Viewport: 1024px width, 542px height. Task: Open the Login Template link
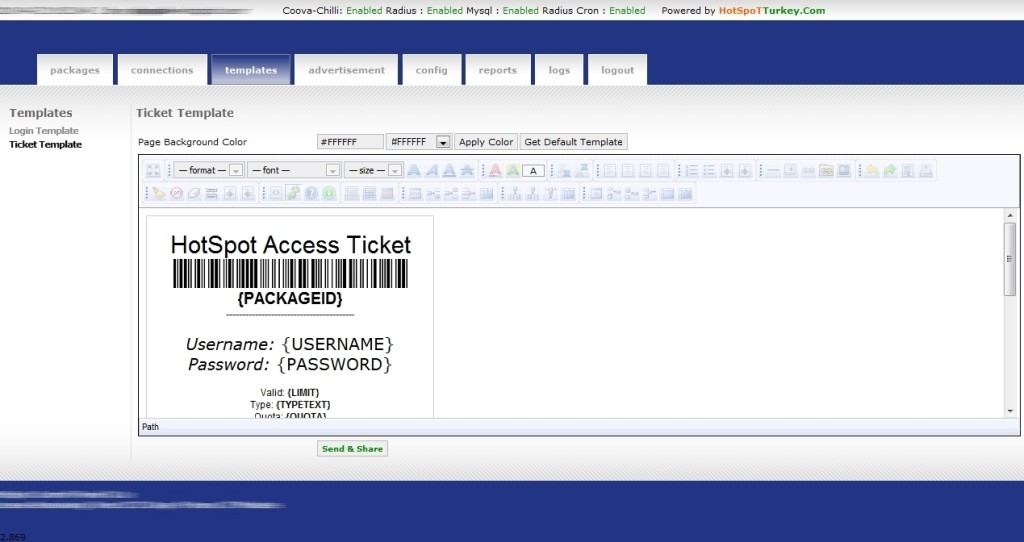point(44,131)
